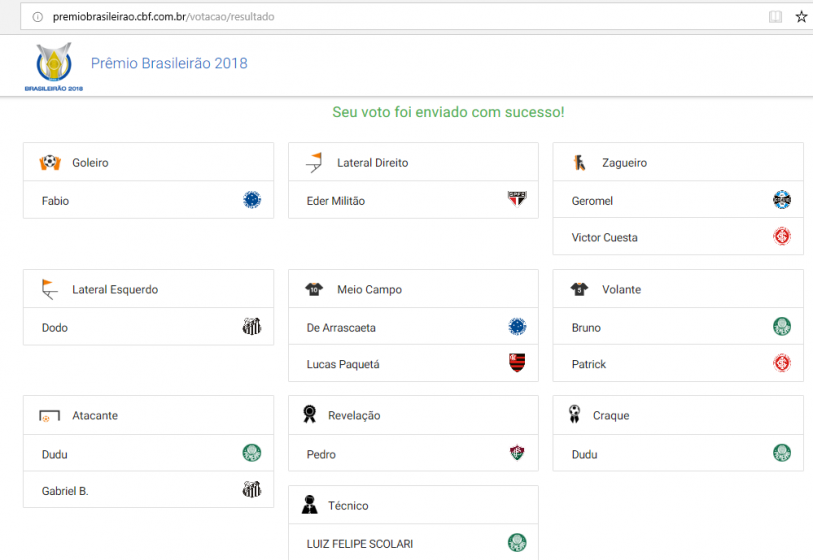Click the Craque category header
Image resolution: width=813 pixels, height=560 pixels.
[611, 415]
